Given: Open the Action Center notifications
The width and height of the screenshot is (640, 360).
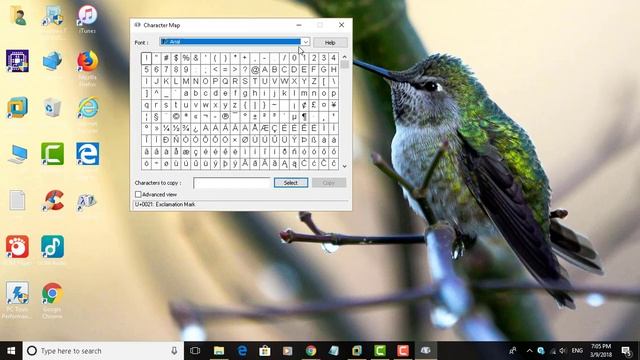Looking at the screenshot, I should click(x=627, y=351).
